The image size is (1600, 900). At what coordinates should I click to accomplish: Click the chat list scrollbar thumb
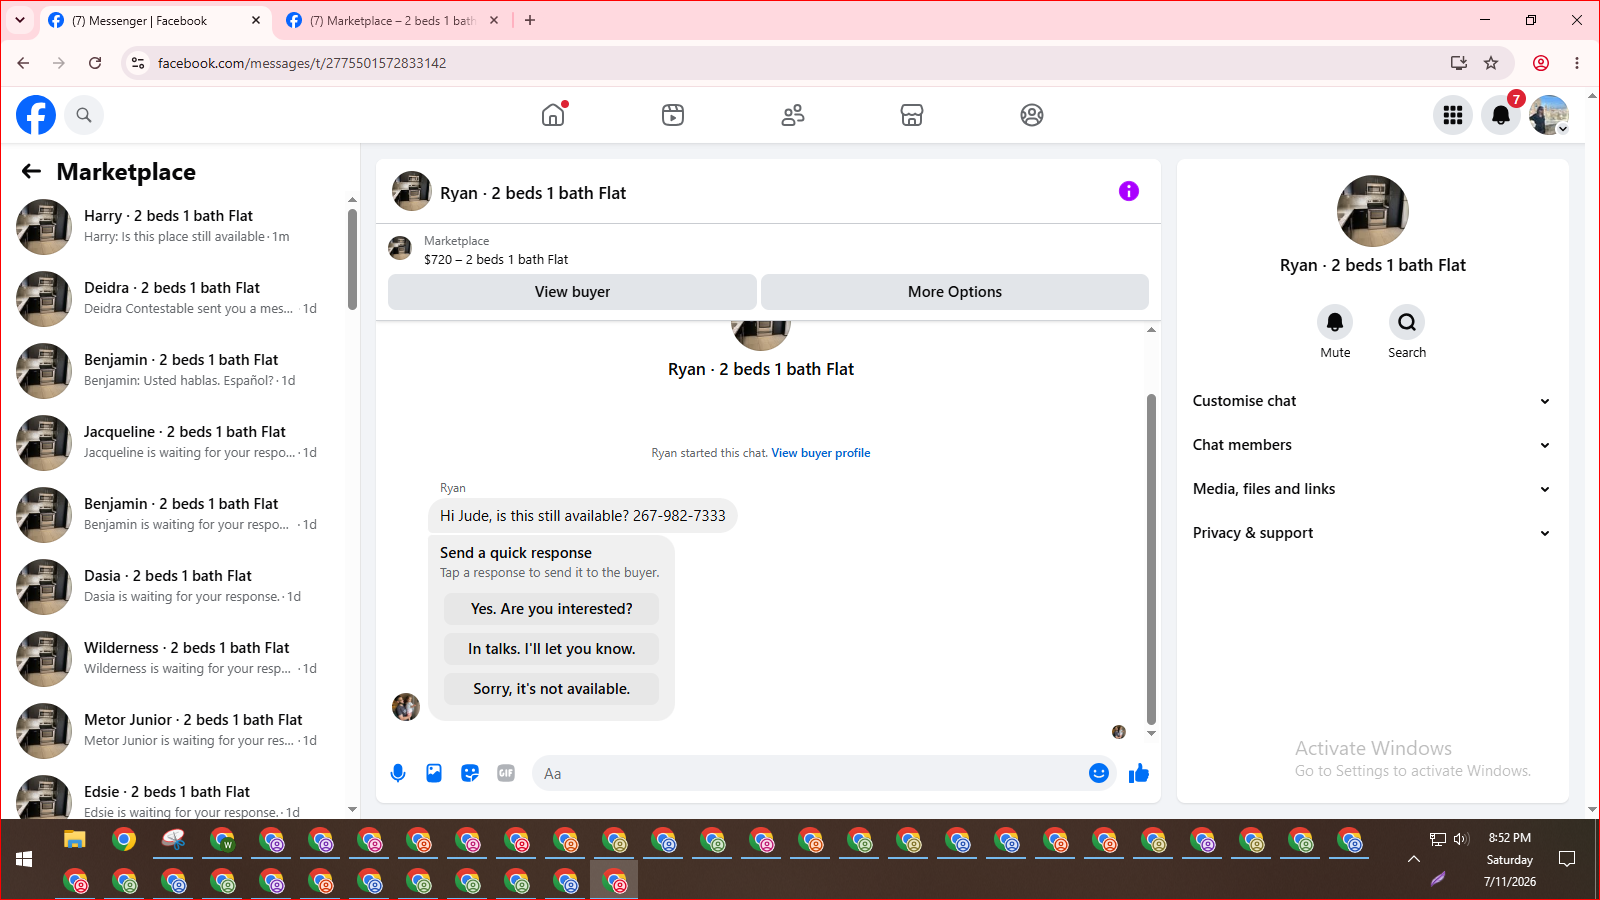pos(352,259)
